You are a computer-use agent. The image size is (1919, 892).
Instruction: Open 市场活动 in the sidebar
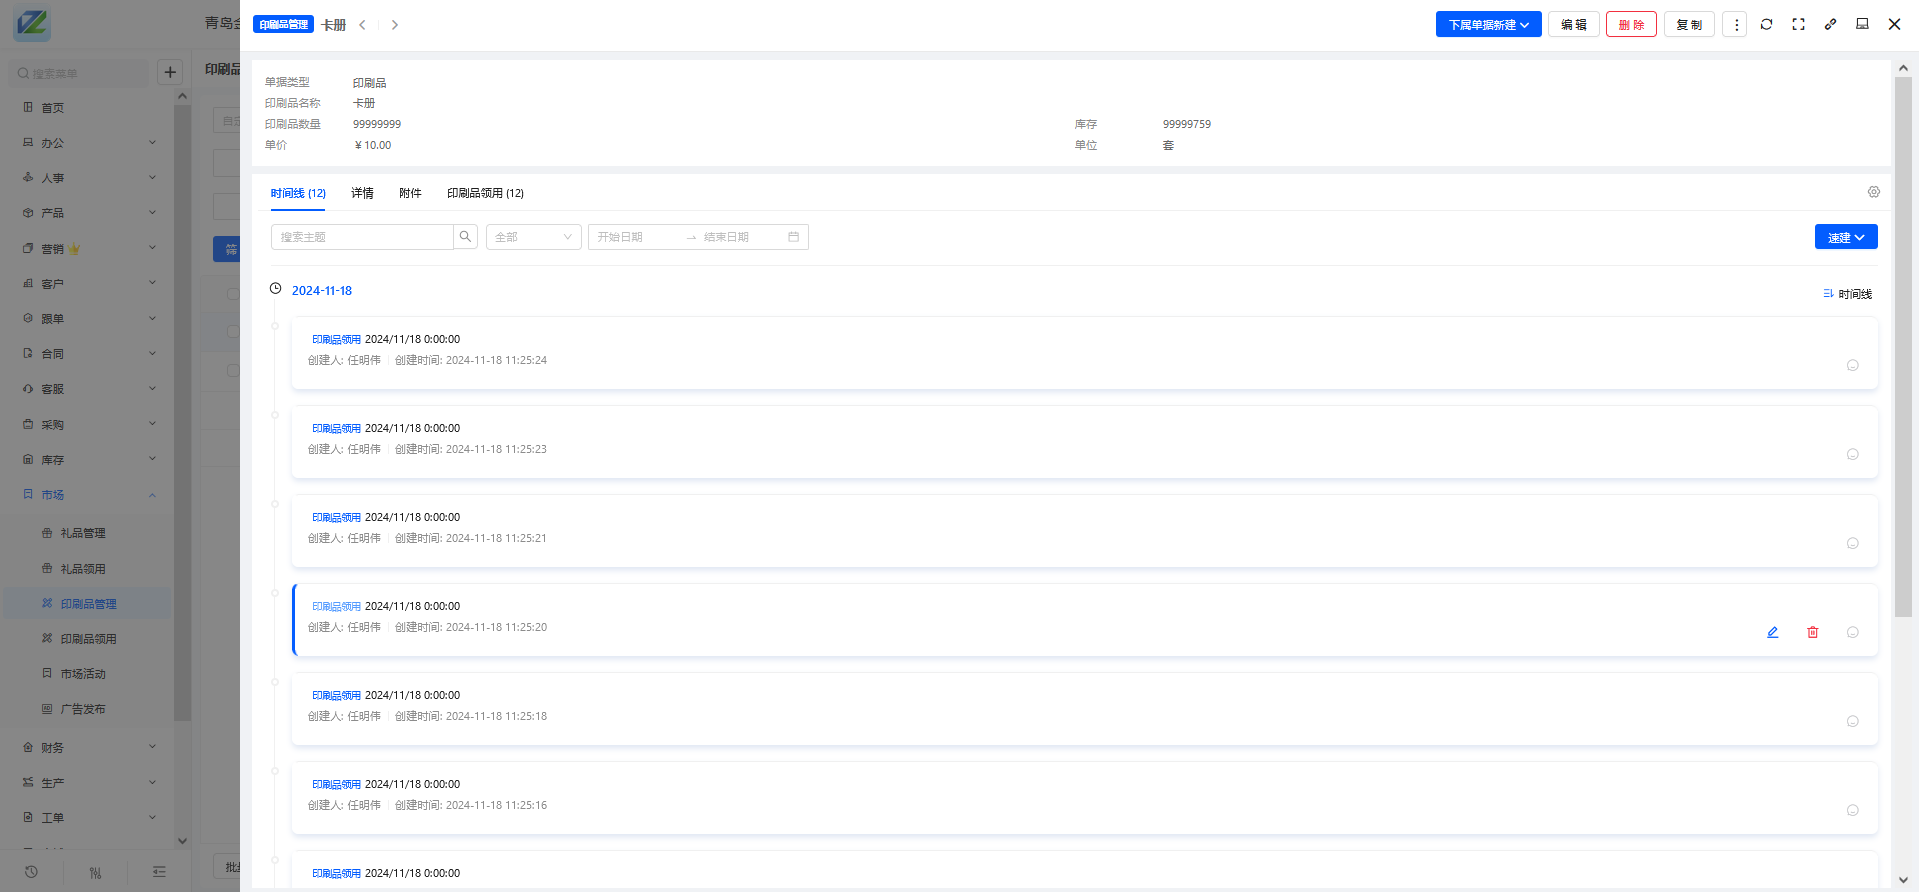pos(83,674)
